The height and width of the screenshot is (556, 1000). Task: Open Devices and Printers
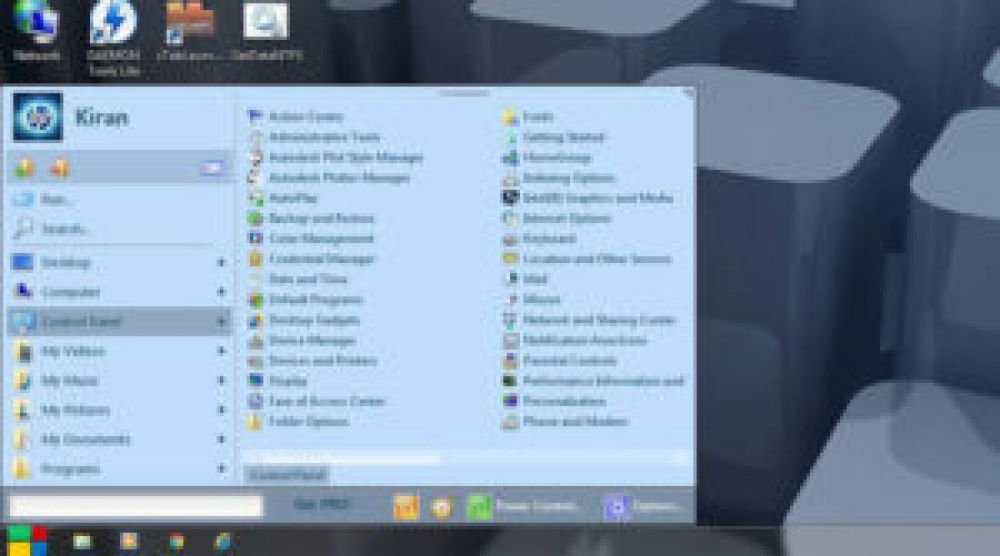click(312, 361)
